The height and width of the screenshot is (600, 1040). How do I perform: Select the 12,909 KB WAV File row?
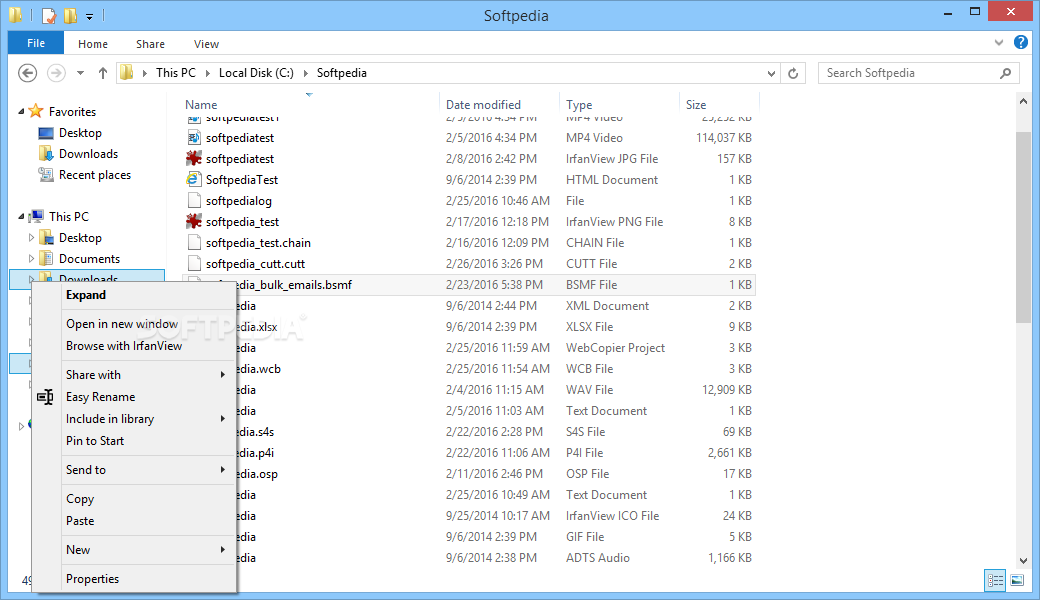coord(469,390)
